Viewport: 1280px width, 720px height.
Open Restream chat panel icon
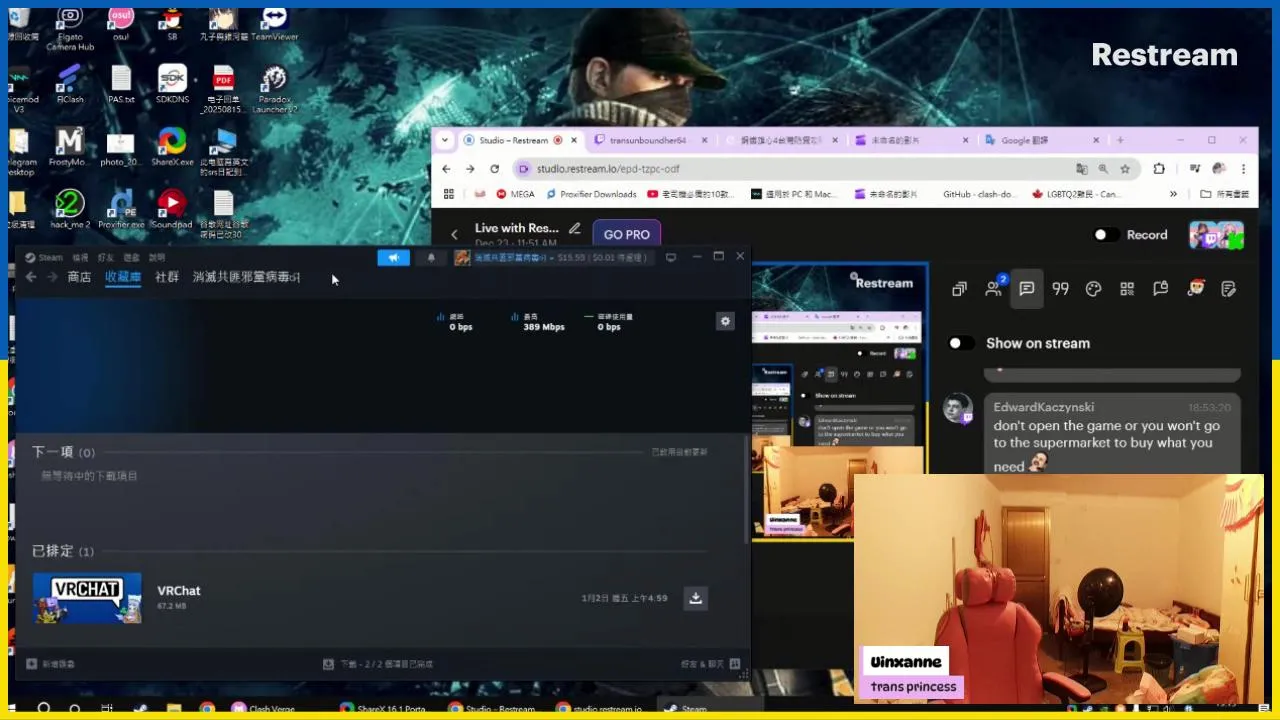coord(1026,289)
